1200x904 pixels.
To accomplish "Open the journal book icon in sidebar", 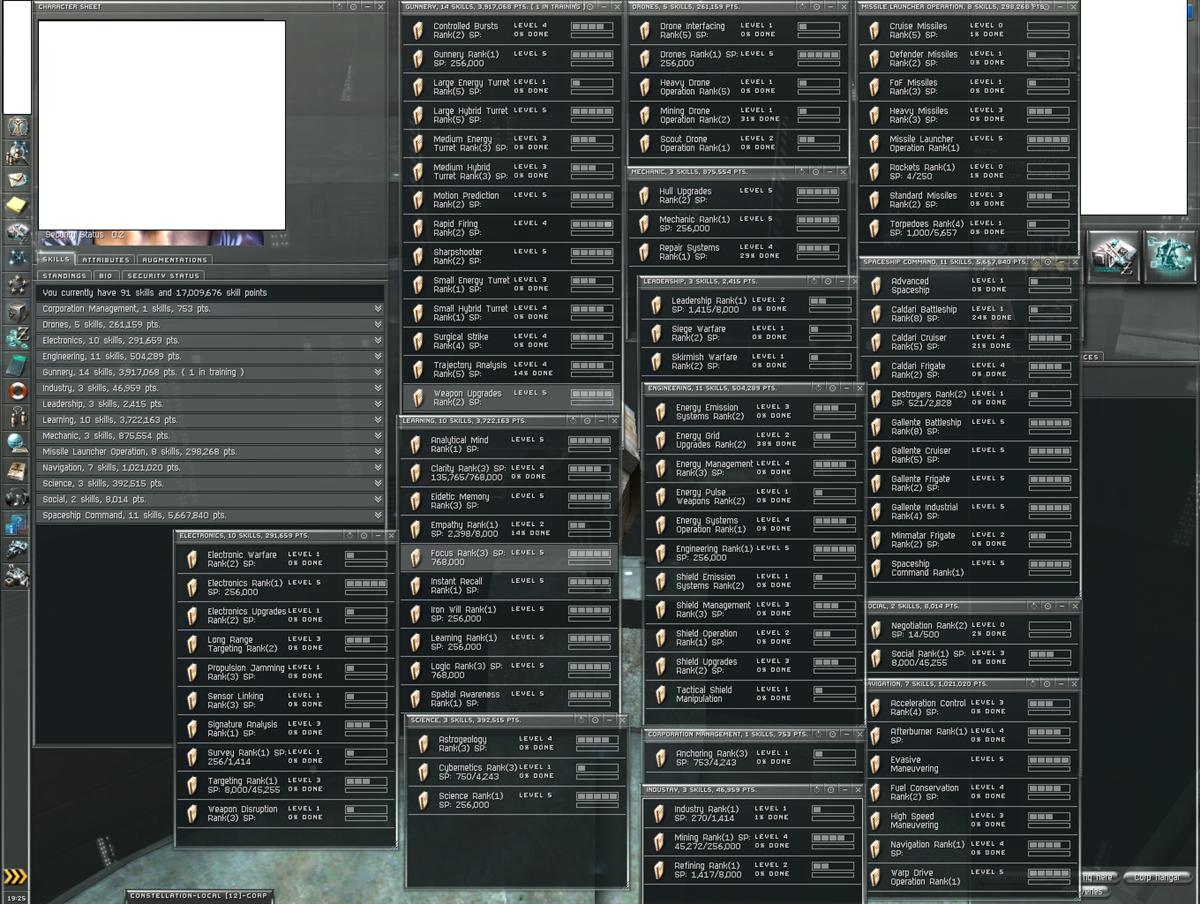I will [x=17, y=470].
